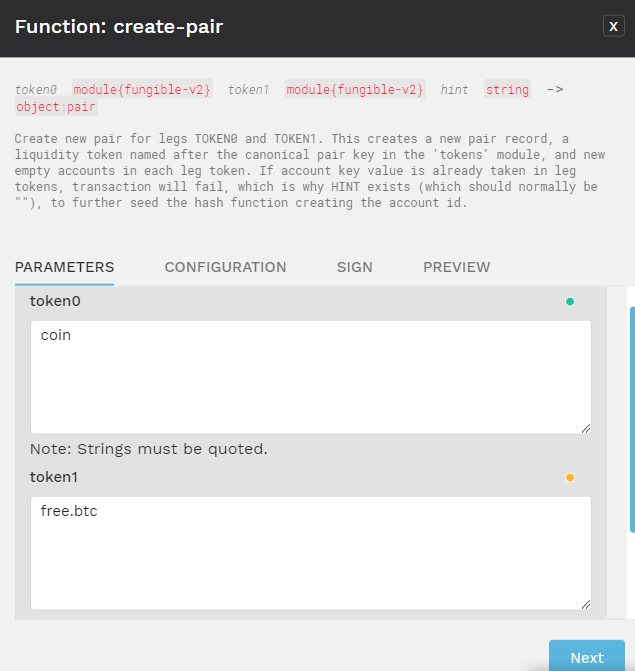Click the orange status dot beside token1
The image size is (635, 671).
[570, 478]
